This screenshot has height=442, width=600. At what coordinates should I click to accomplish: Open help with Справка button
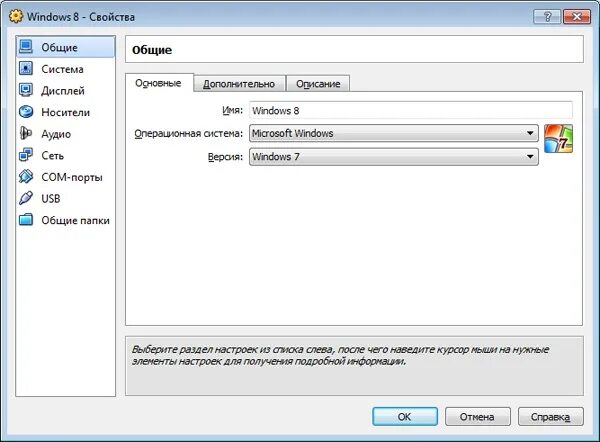click(x=550, y=416)
